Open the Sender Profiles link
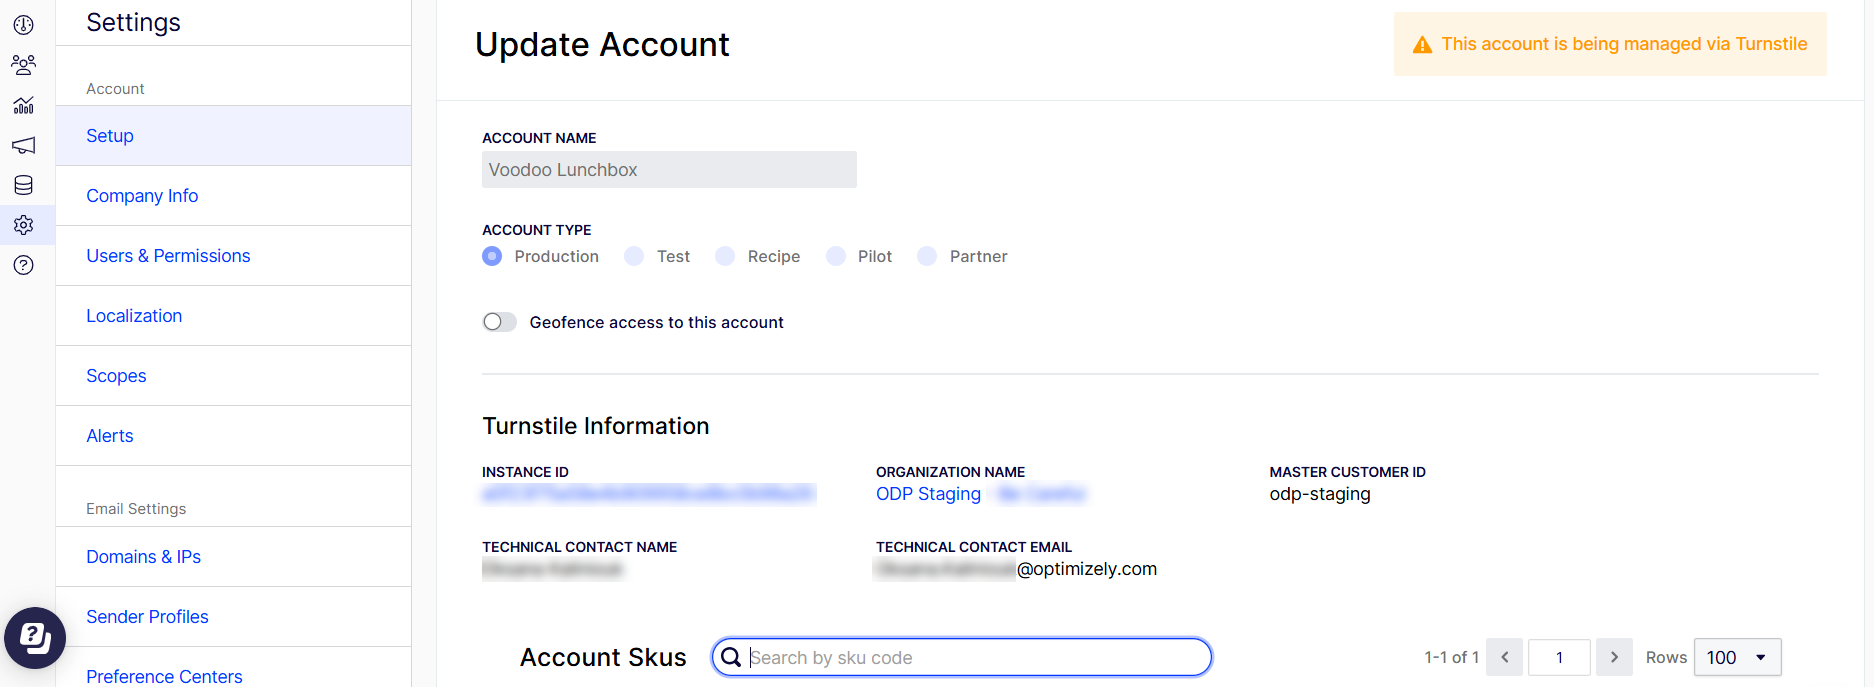 [x=147, y=617]
